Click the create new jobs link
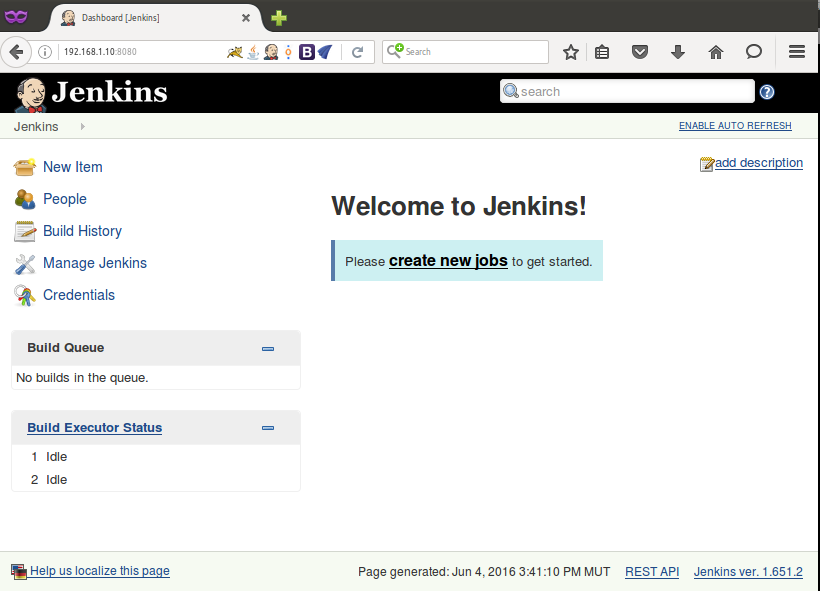820x591 pixels. pos(448,261)
